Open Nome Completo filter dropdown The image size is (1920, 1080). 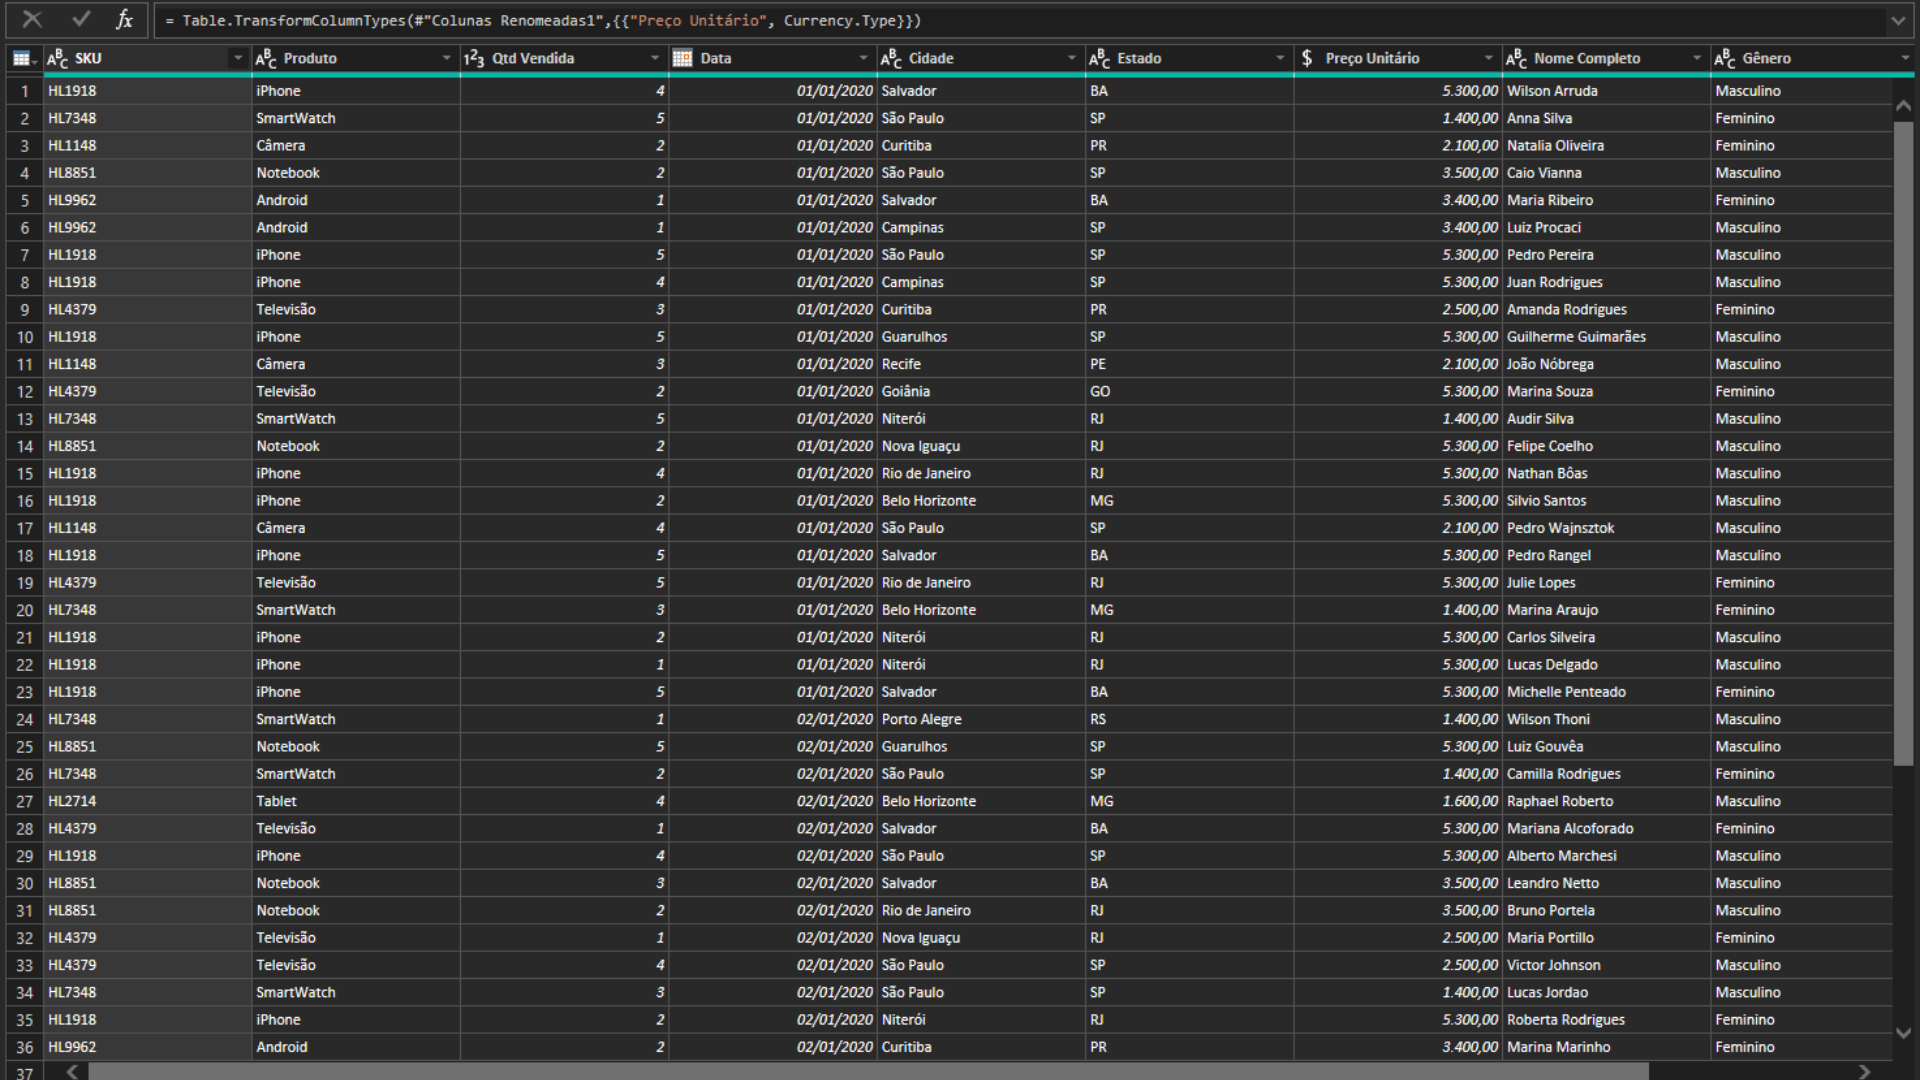[1697, 59]
